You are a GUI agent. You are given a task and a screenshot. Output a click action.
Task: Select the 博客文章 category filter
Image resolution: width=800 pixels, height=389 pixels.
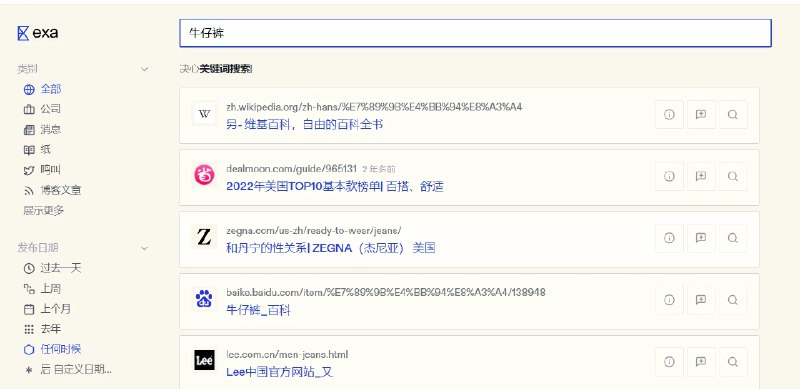point(53,190)
